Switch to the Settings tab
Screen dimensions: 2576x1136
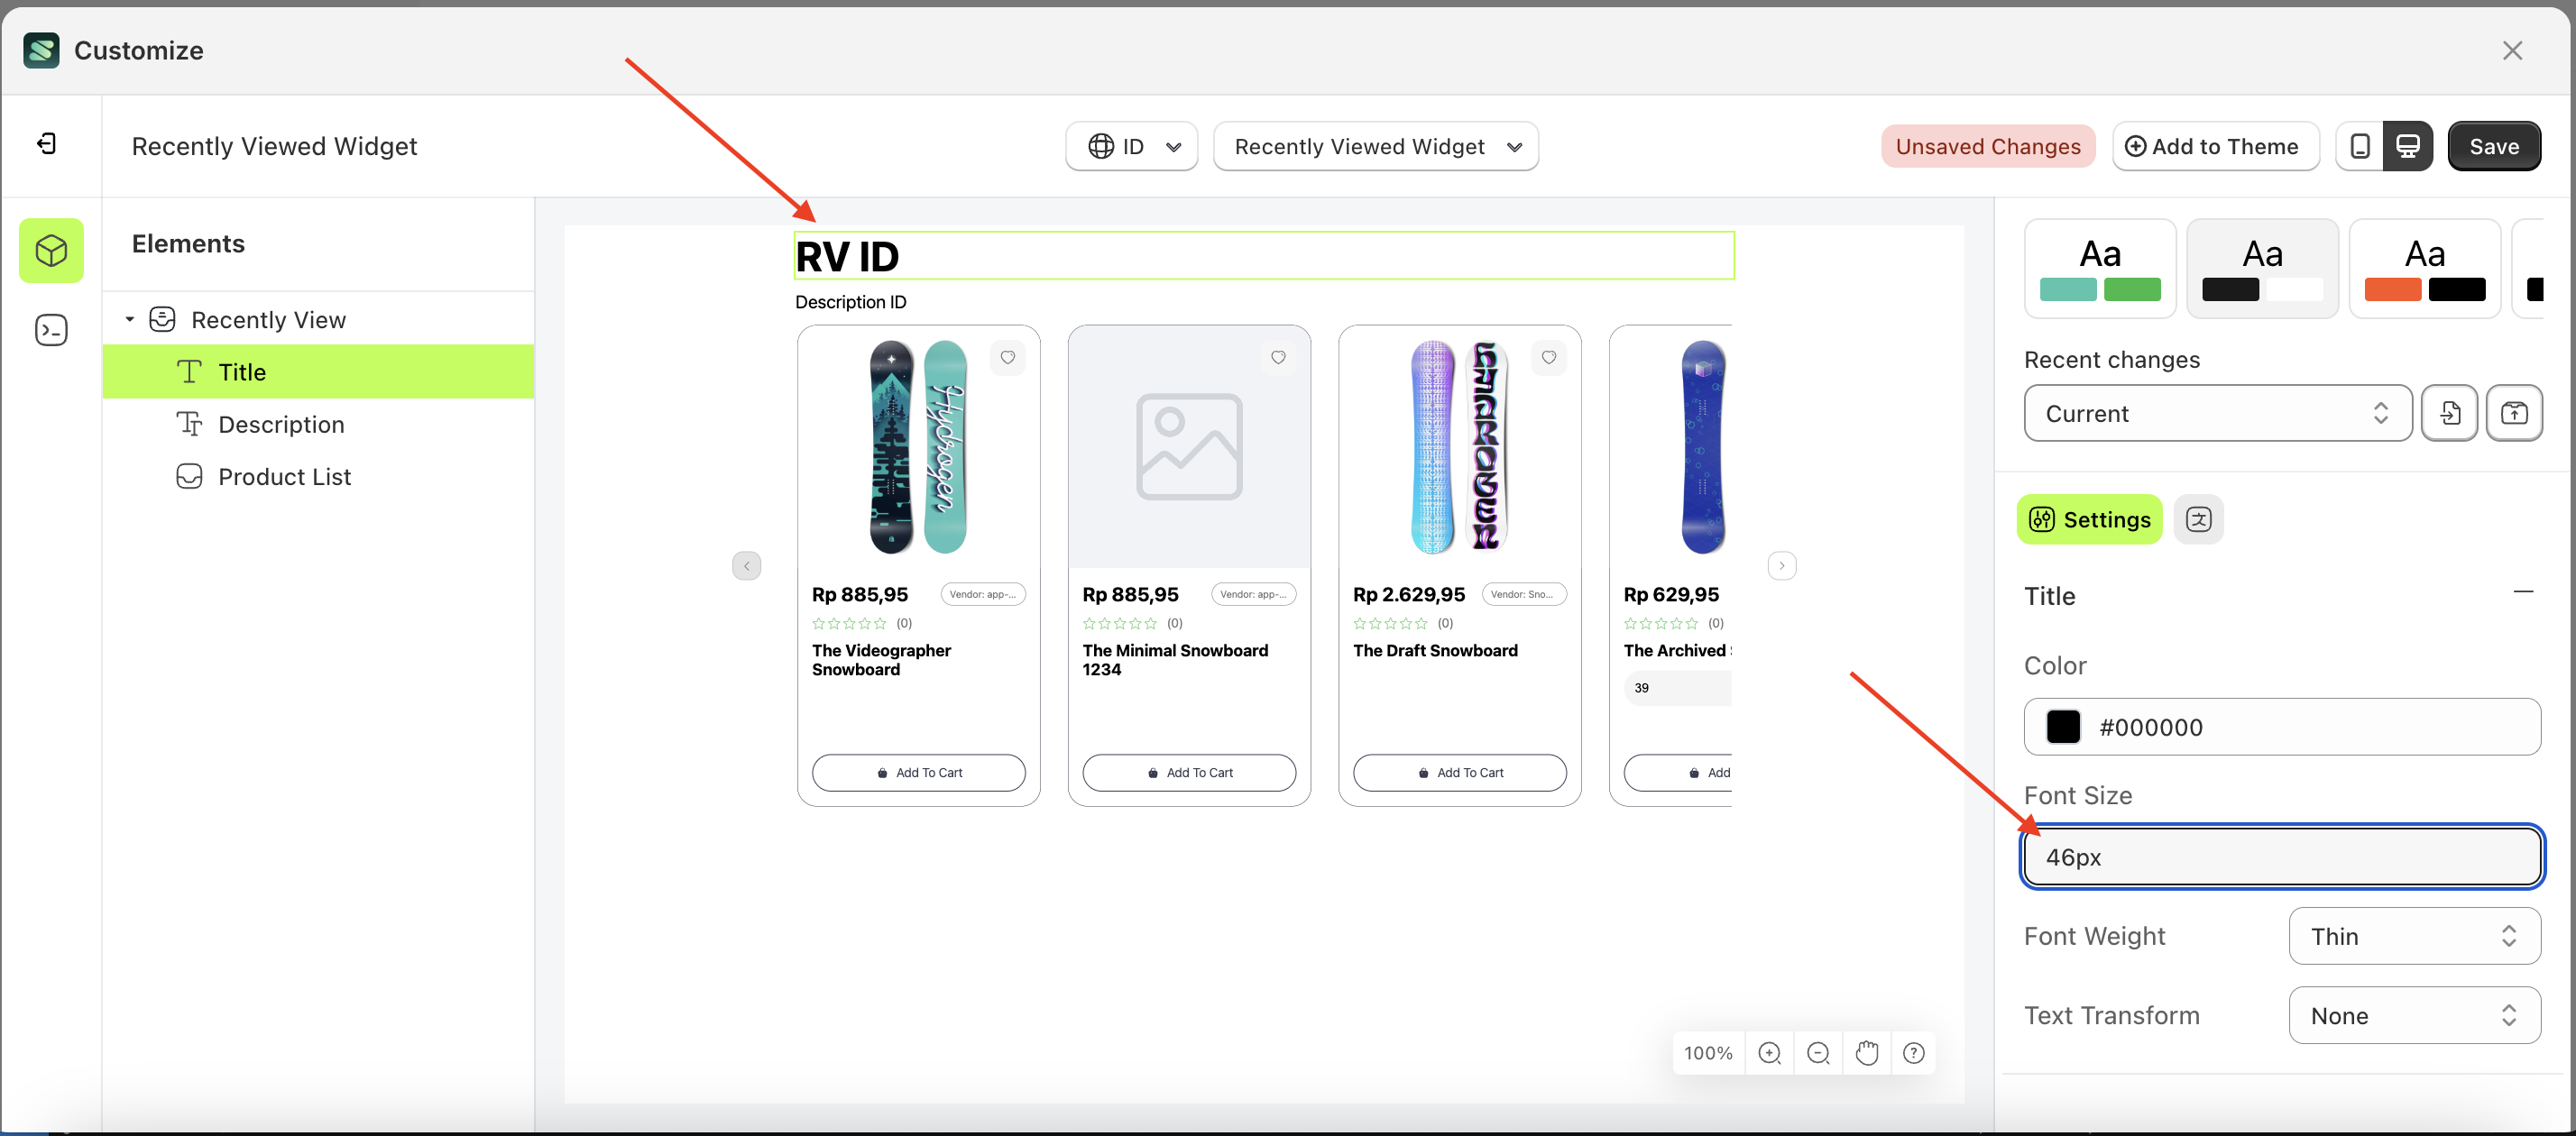pyautogui.click(x=2088, y=519)
